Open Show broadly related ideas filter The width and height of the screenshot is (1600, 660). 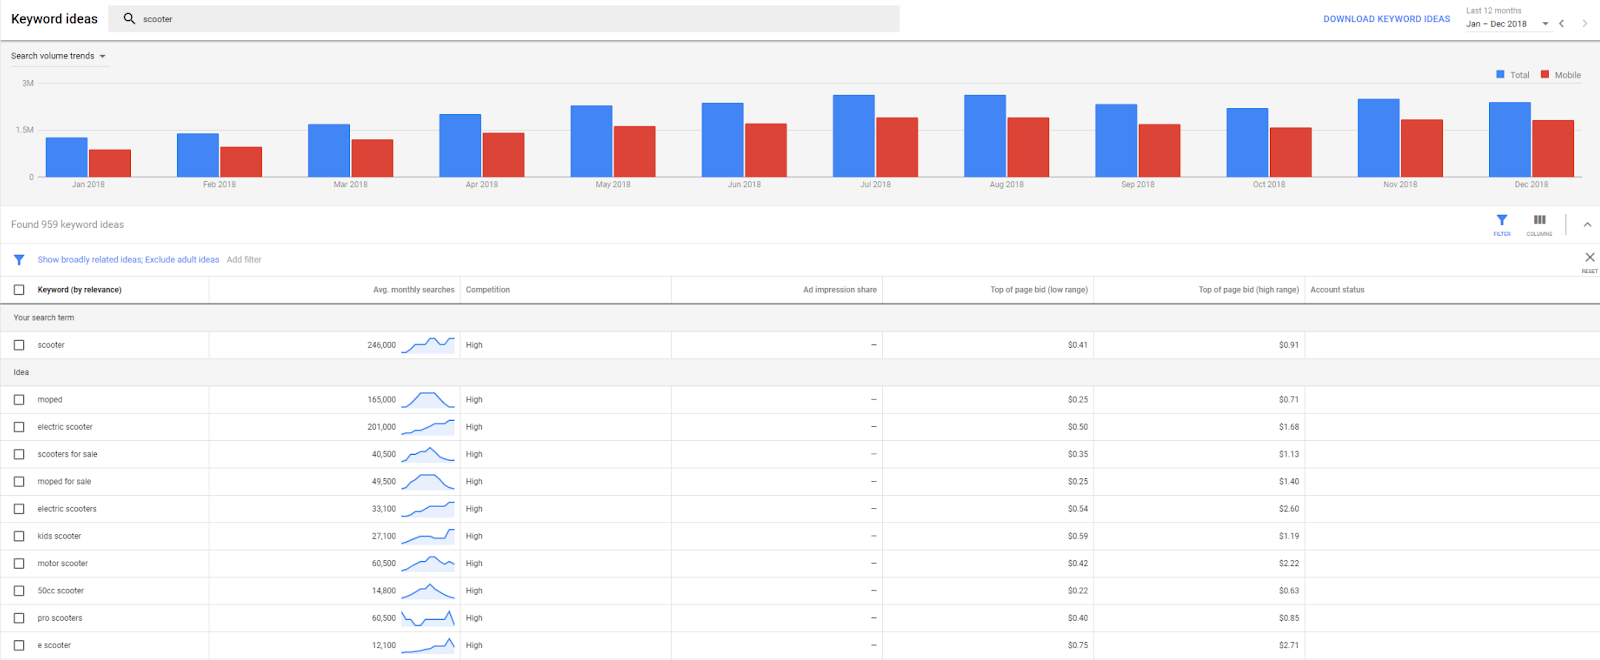click(128, 260)
